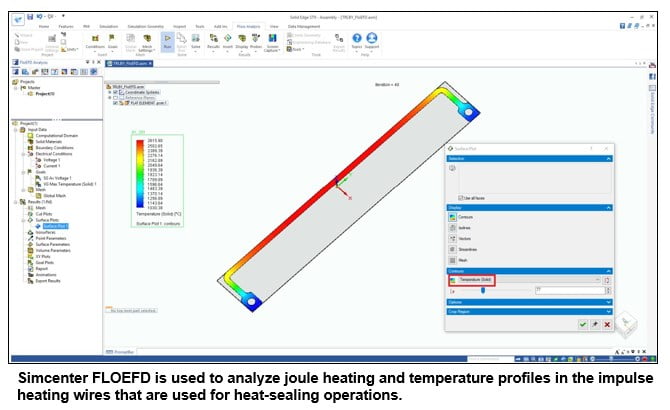The width and height of the screenshot is (670, 410).
Task: Expand the Options section header
Action: coord(529,302)
